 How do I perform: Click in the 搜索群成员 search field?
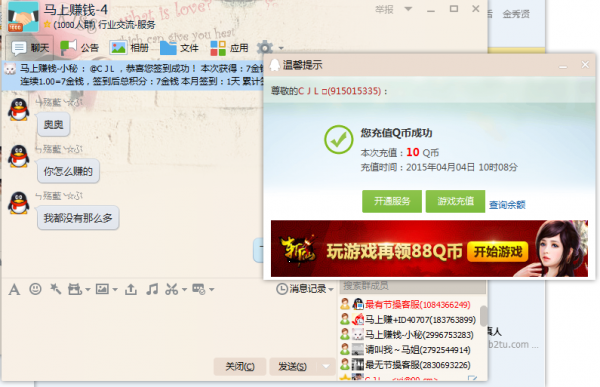click(x=412, y=286)
